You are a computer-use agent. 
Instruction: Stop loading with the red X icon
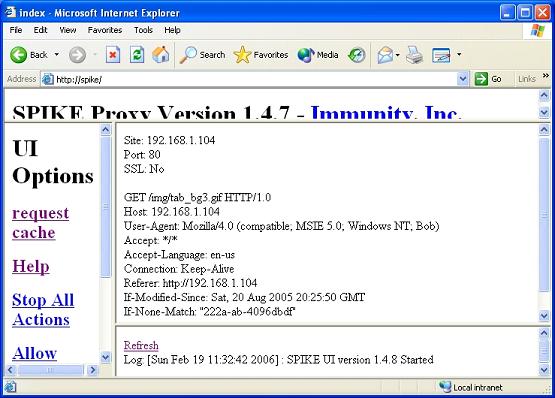click(113, 55)
